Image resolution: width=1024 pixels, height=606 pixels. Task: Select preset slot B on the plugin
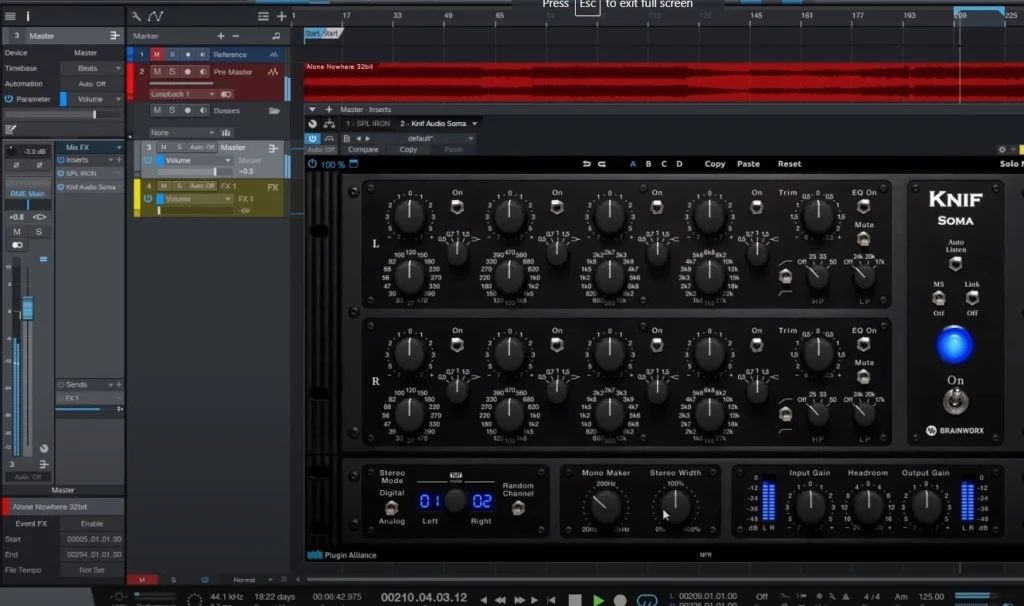coord(646,163)
